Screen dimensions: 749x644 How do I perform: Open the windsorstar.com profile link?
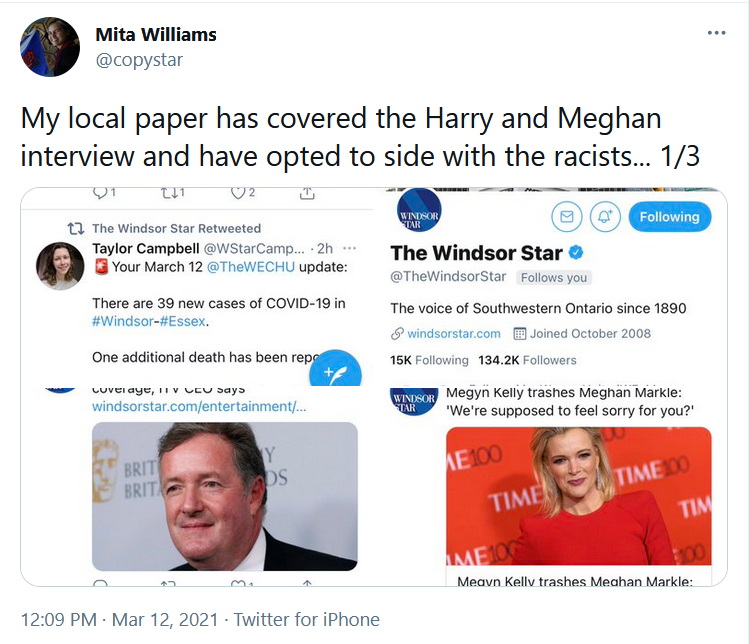click(x=454, y=333)
